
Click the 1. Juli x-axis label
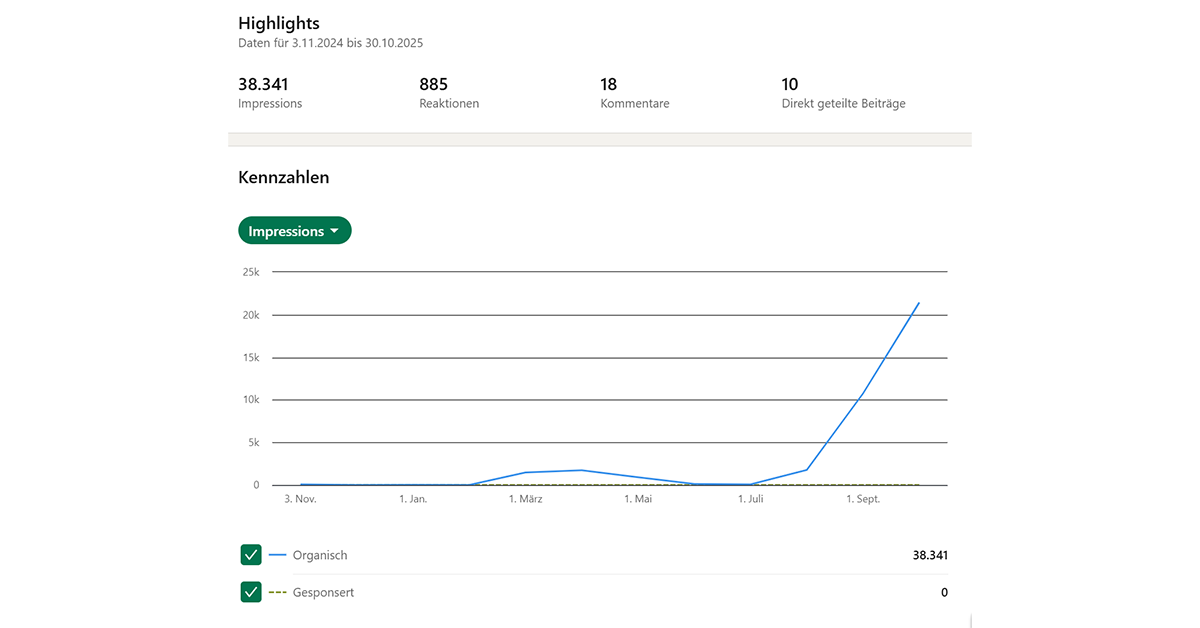(749, 499)
